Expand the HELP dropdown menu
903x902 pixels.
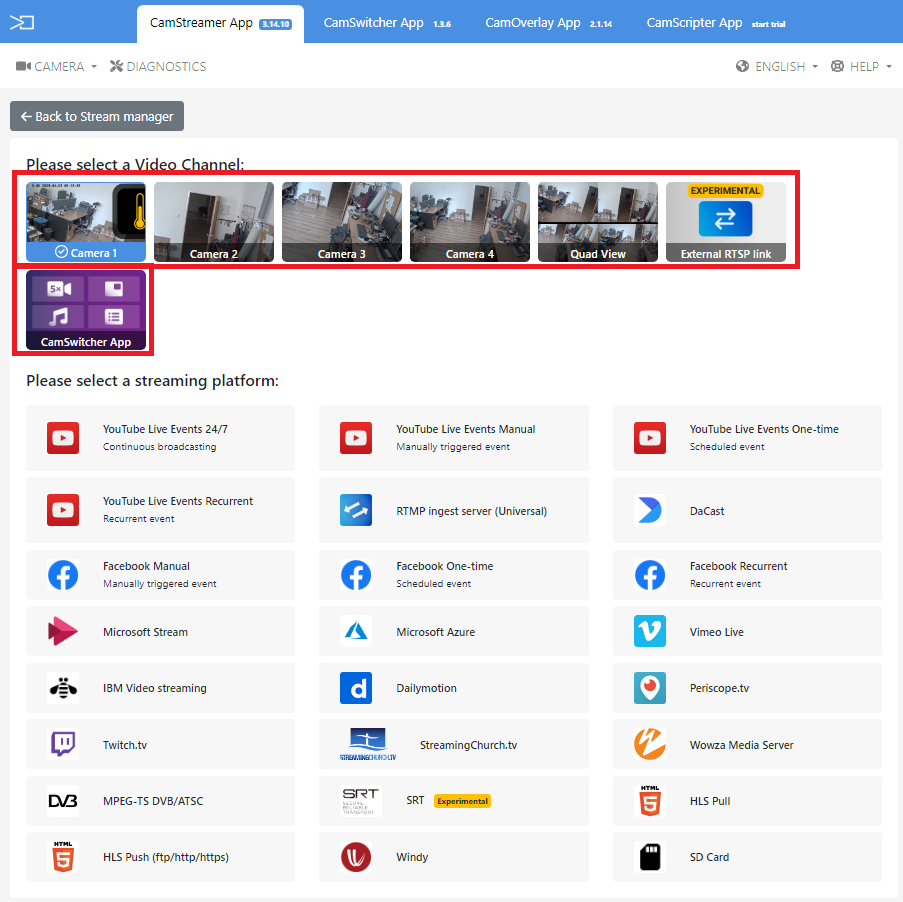tap(861, 66)
